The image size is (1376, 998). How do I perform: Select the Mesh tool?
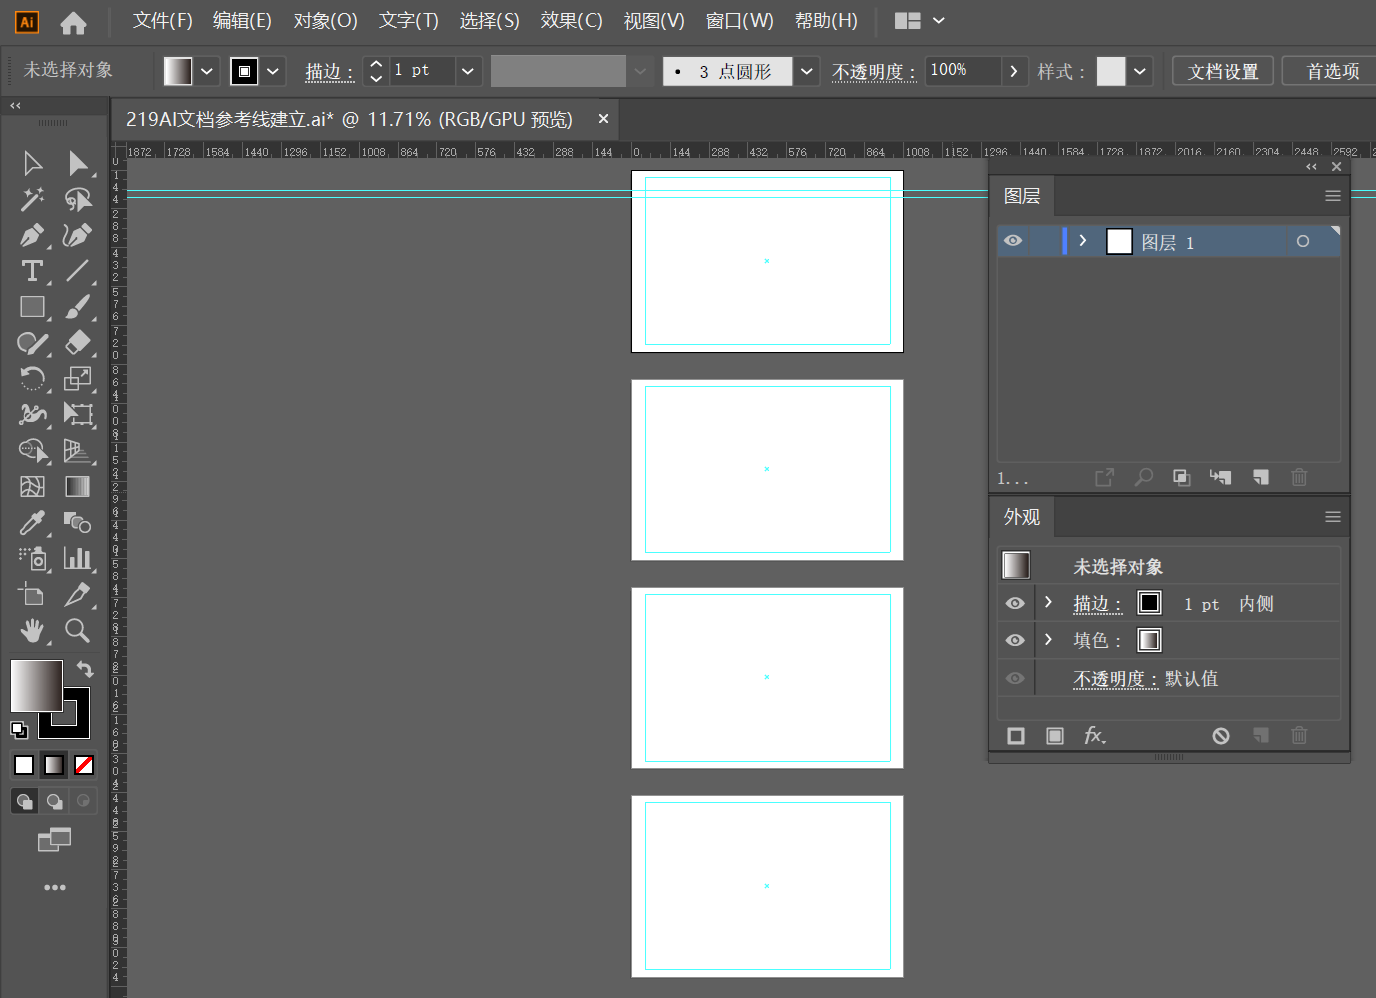click(32, 487)
